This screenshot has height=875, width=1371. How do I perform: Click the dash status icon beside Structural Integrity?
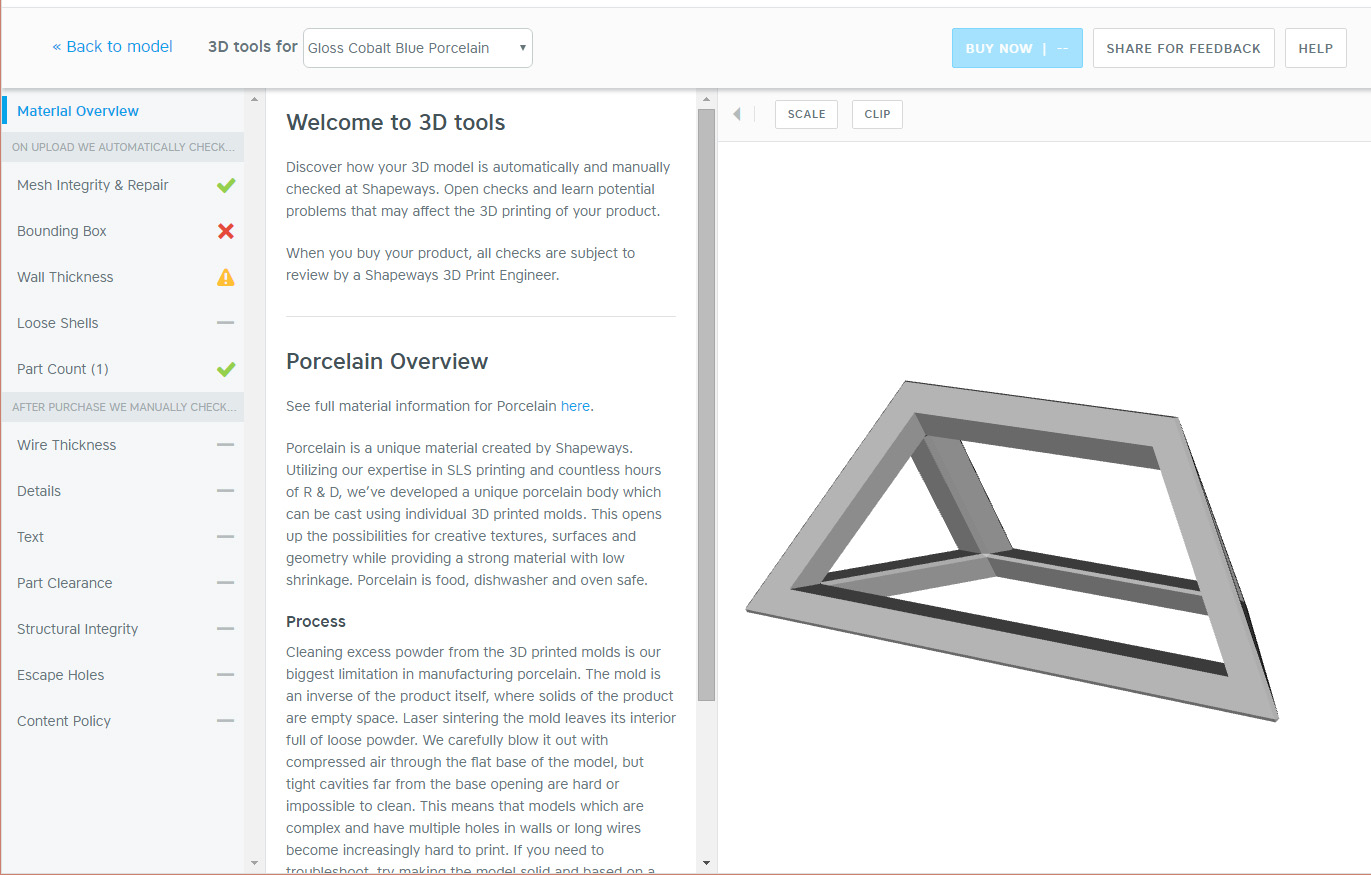(226, 629)
